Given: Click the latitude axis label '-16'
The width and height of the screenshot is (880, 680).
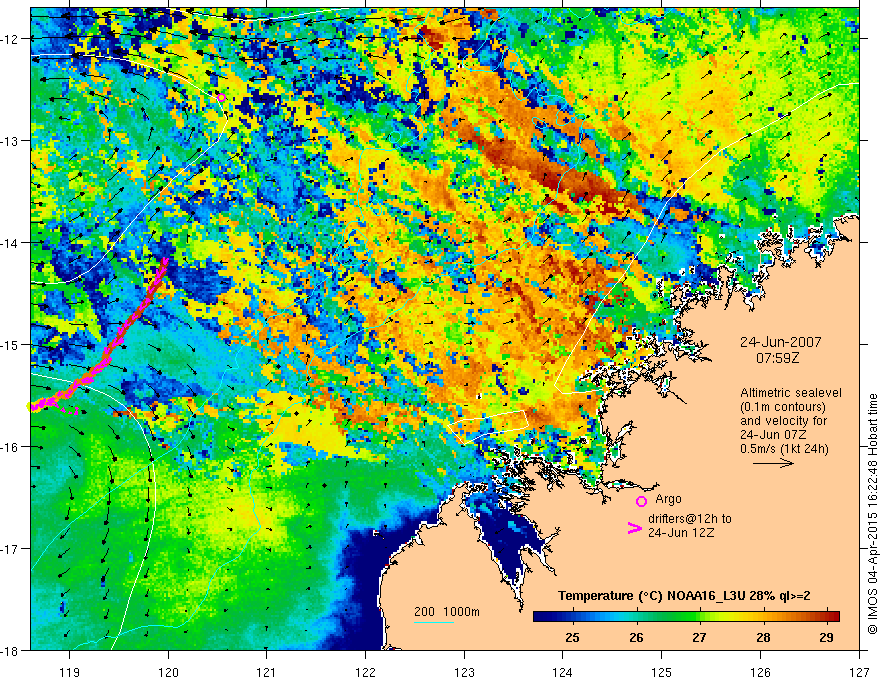Looking at the screenshot, I should (10, 447).
